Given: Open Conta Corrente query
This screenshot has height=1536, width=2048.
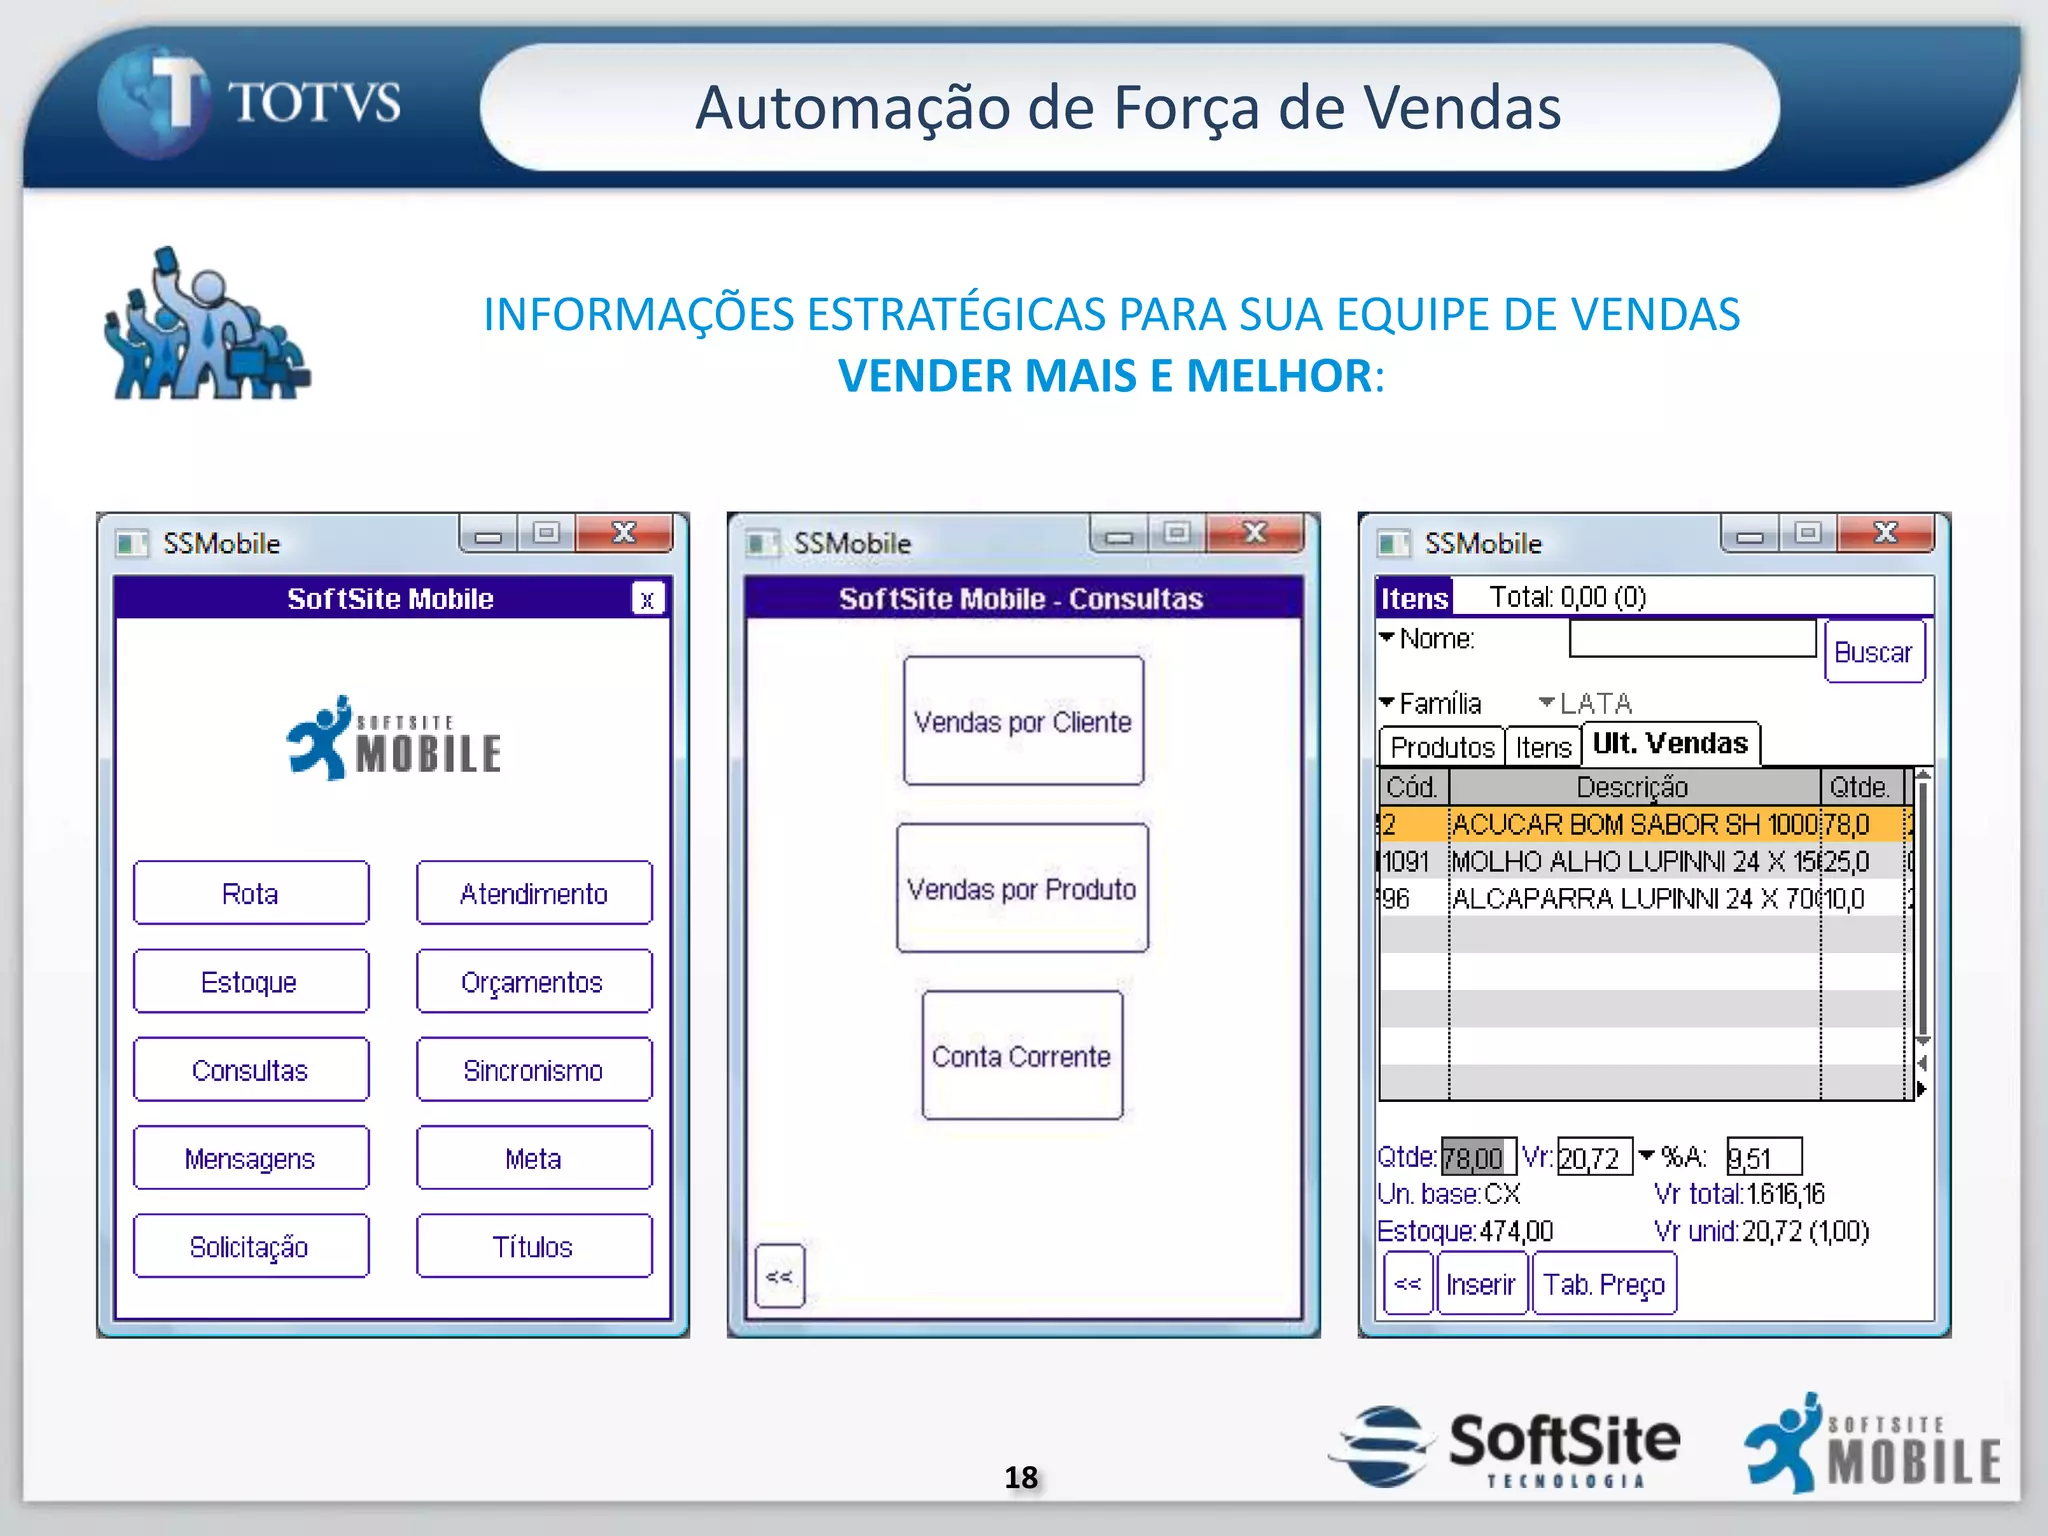Looking at the screenshot, I should click(x=1022, y=1055).
